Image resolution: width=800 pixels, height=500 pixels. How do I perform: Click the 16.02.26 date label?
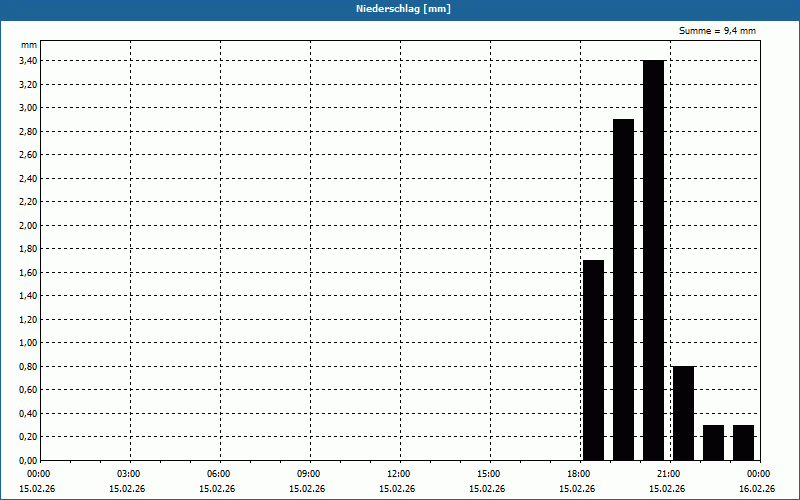pos(757,489)
